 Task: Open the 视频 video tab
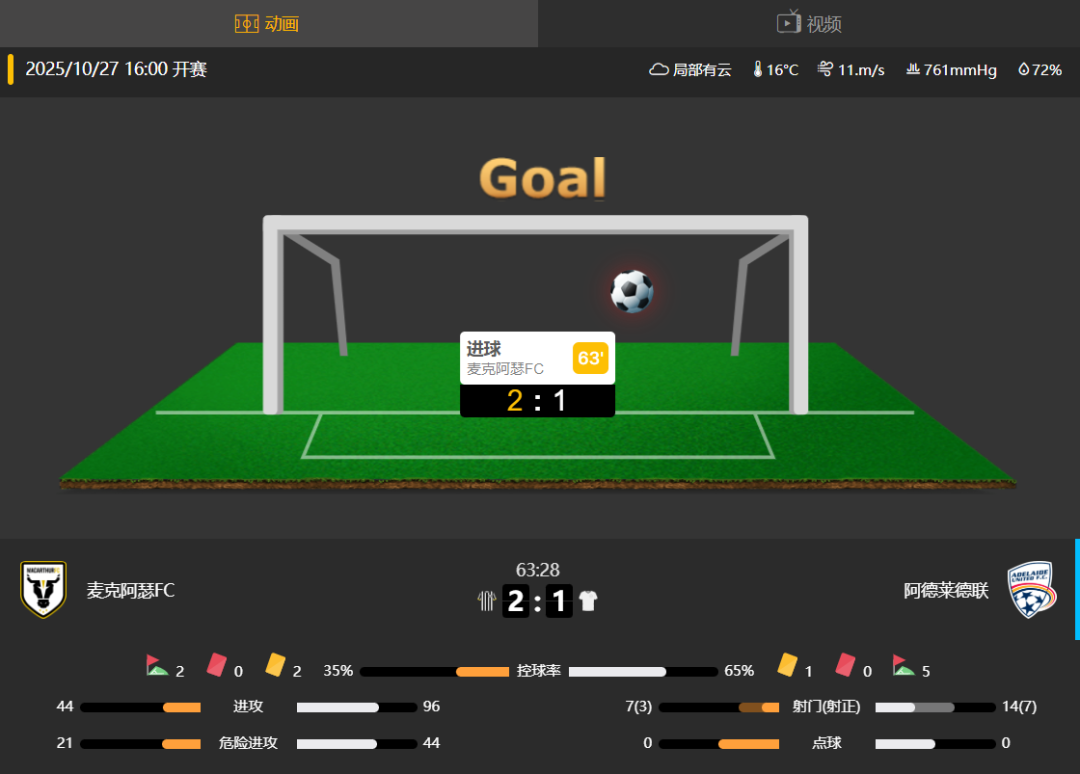click(809, 23)
